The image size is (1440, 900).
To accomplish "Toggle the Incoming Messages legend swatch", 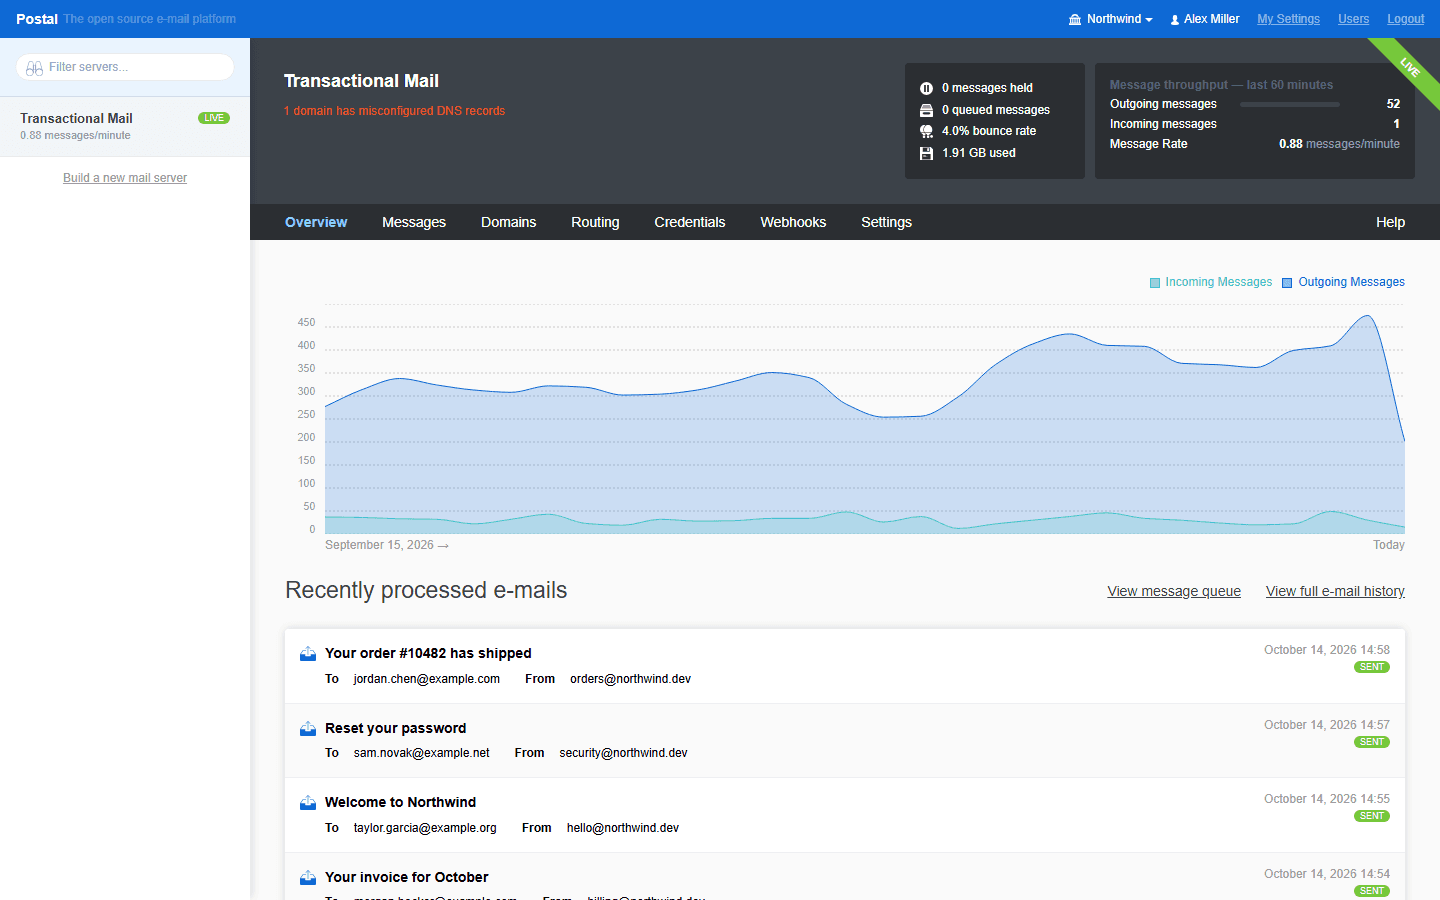I will [x=1155, y=283].
